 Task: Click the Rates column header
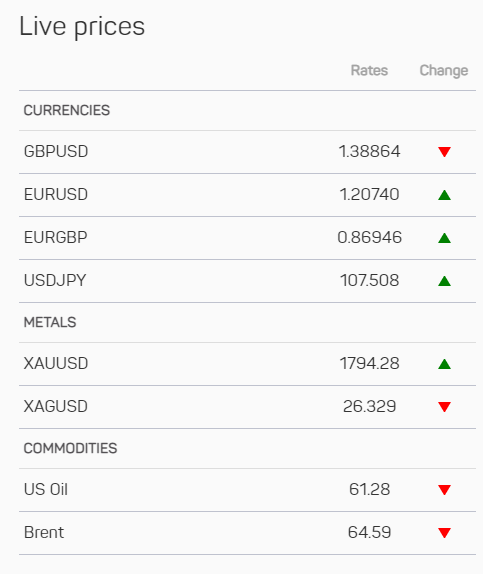(x=369, y=70)
